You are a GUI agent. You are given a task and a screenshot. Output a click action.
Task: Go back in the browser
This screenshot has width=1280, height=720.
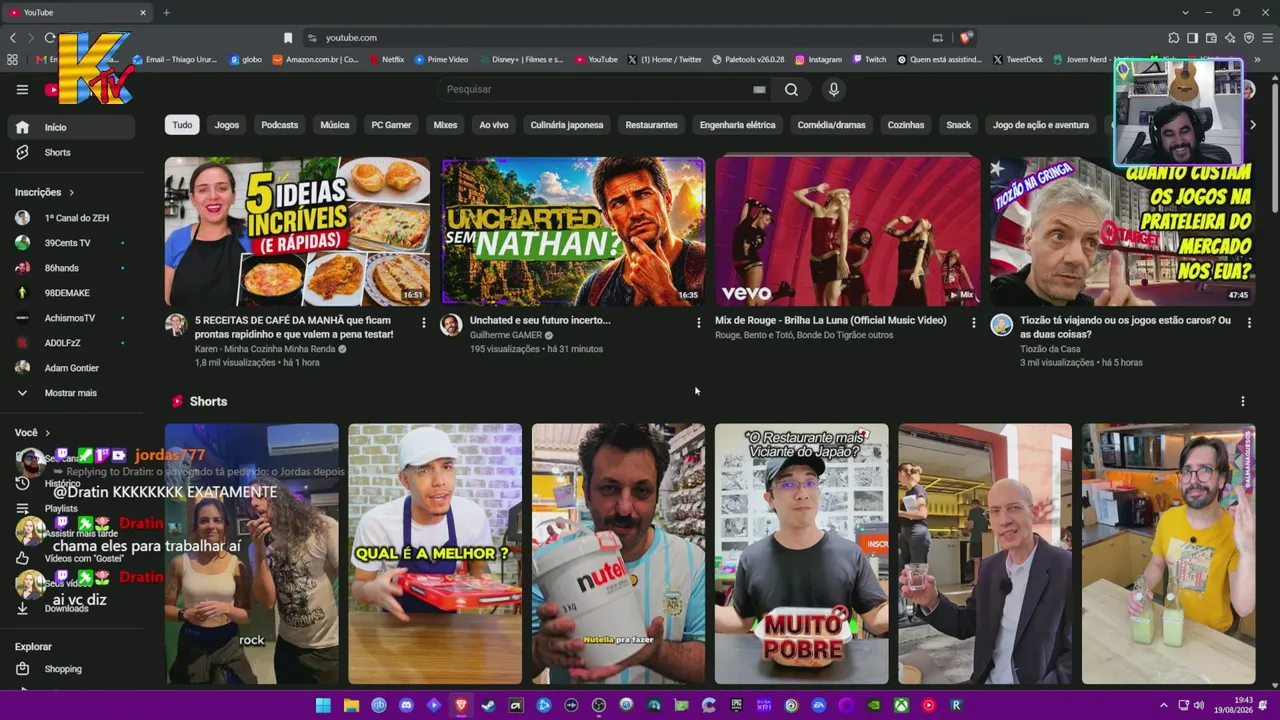[x=13, y=38]
